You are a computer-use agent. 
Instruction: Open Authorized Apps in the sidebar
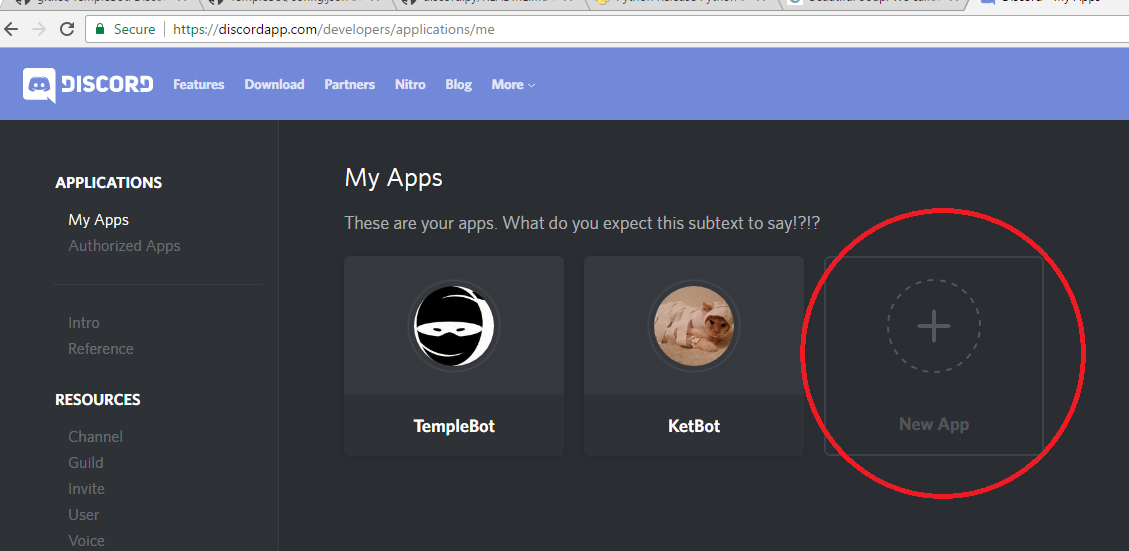coord(125,246)
